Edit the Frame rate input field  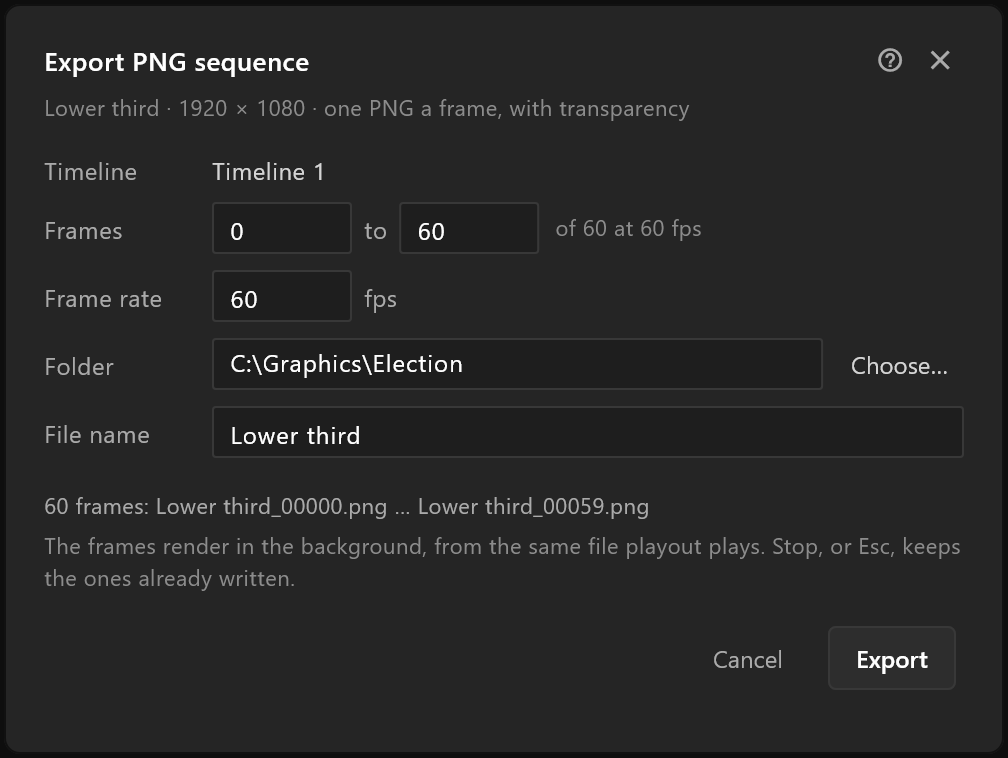[282, 296]
